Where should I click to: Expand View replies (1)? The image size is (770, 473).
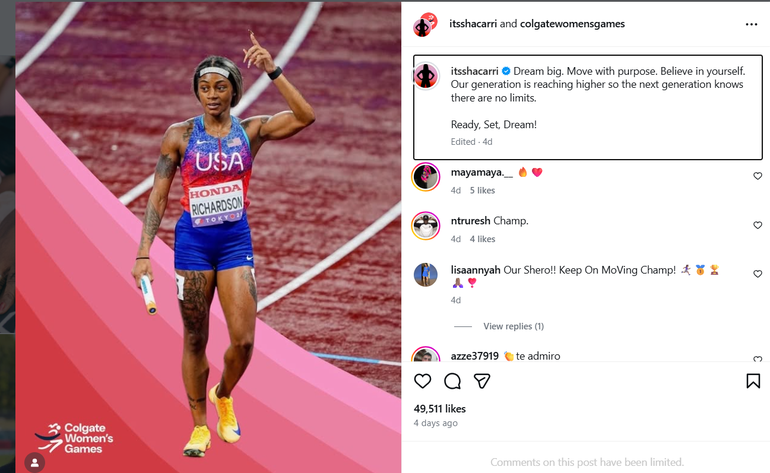click(x=514, y=326)
